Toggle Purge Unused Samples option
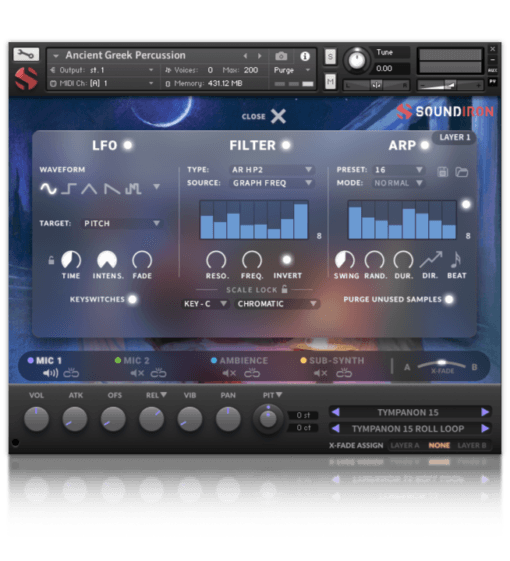510x561 pixels. [449, 299]
